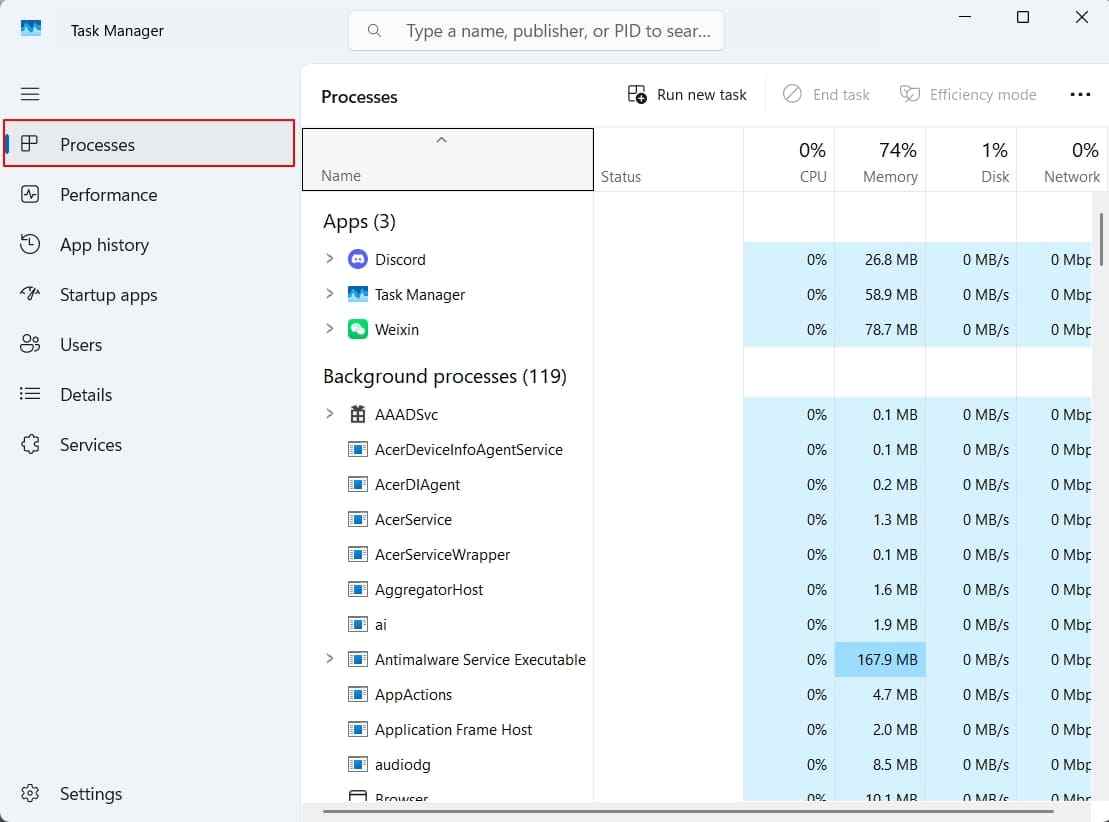This screenshot has width=1109, height=822.
Task: Click the End task circle-slash icon
Action: pos(792,93)
